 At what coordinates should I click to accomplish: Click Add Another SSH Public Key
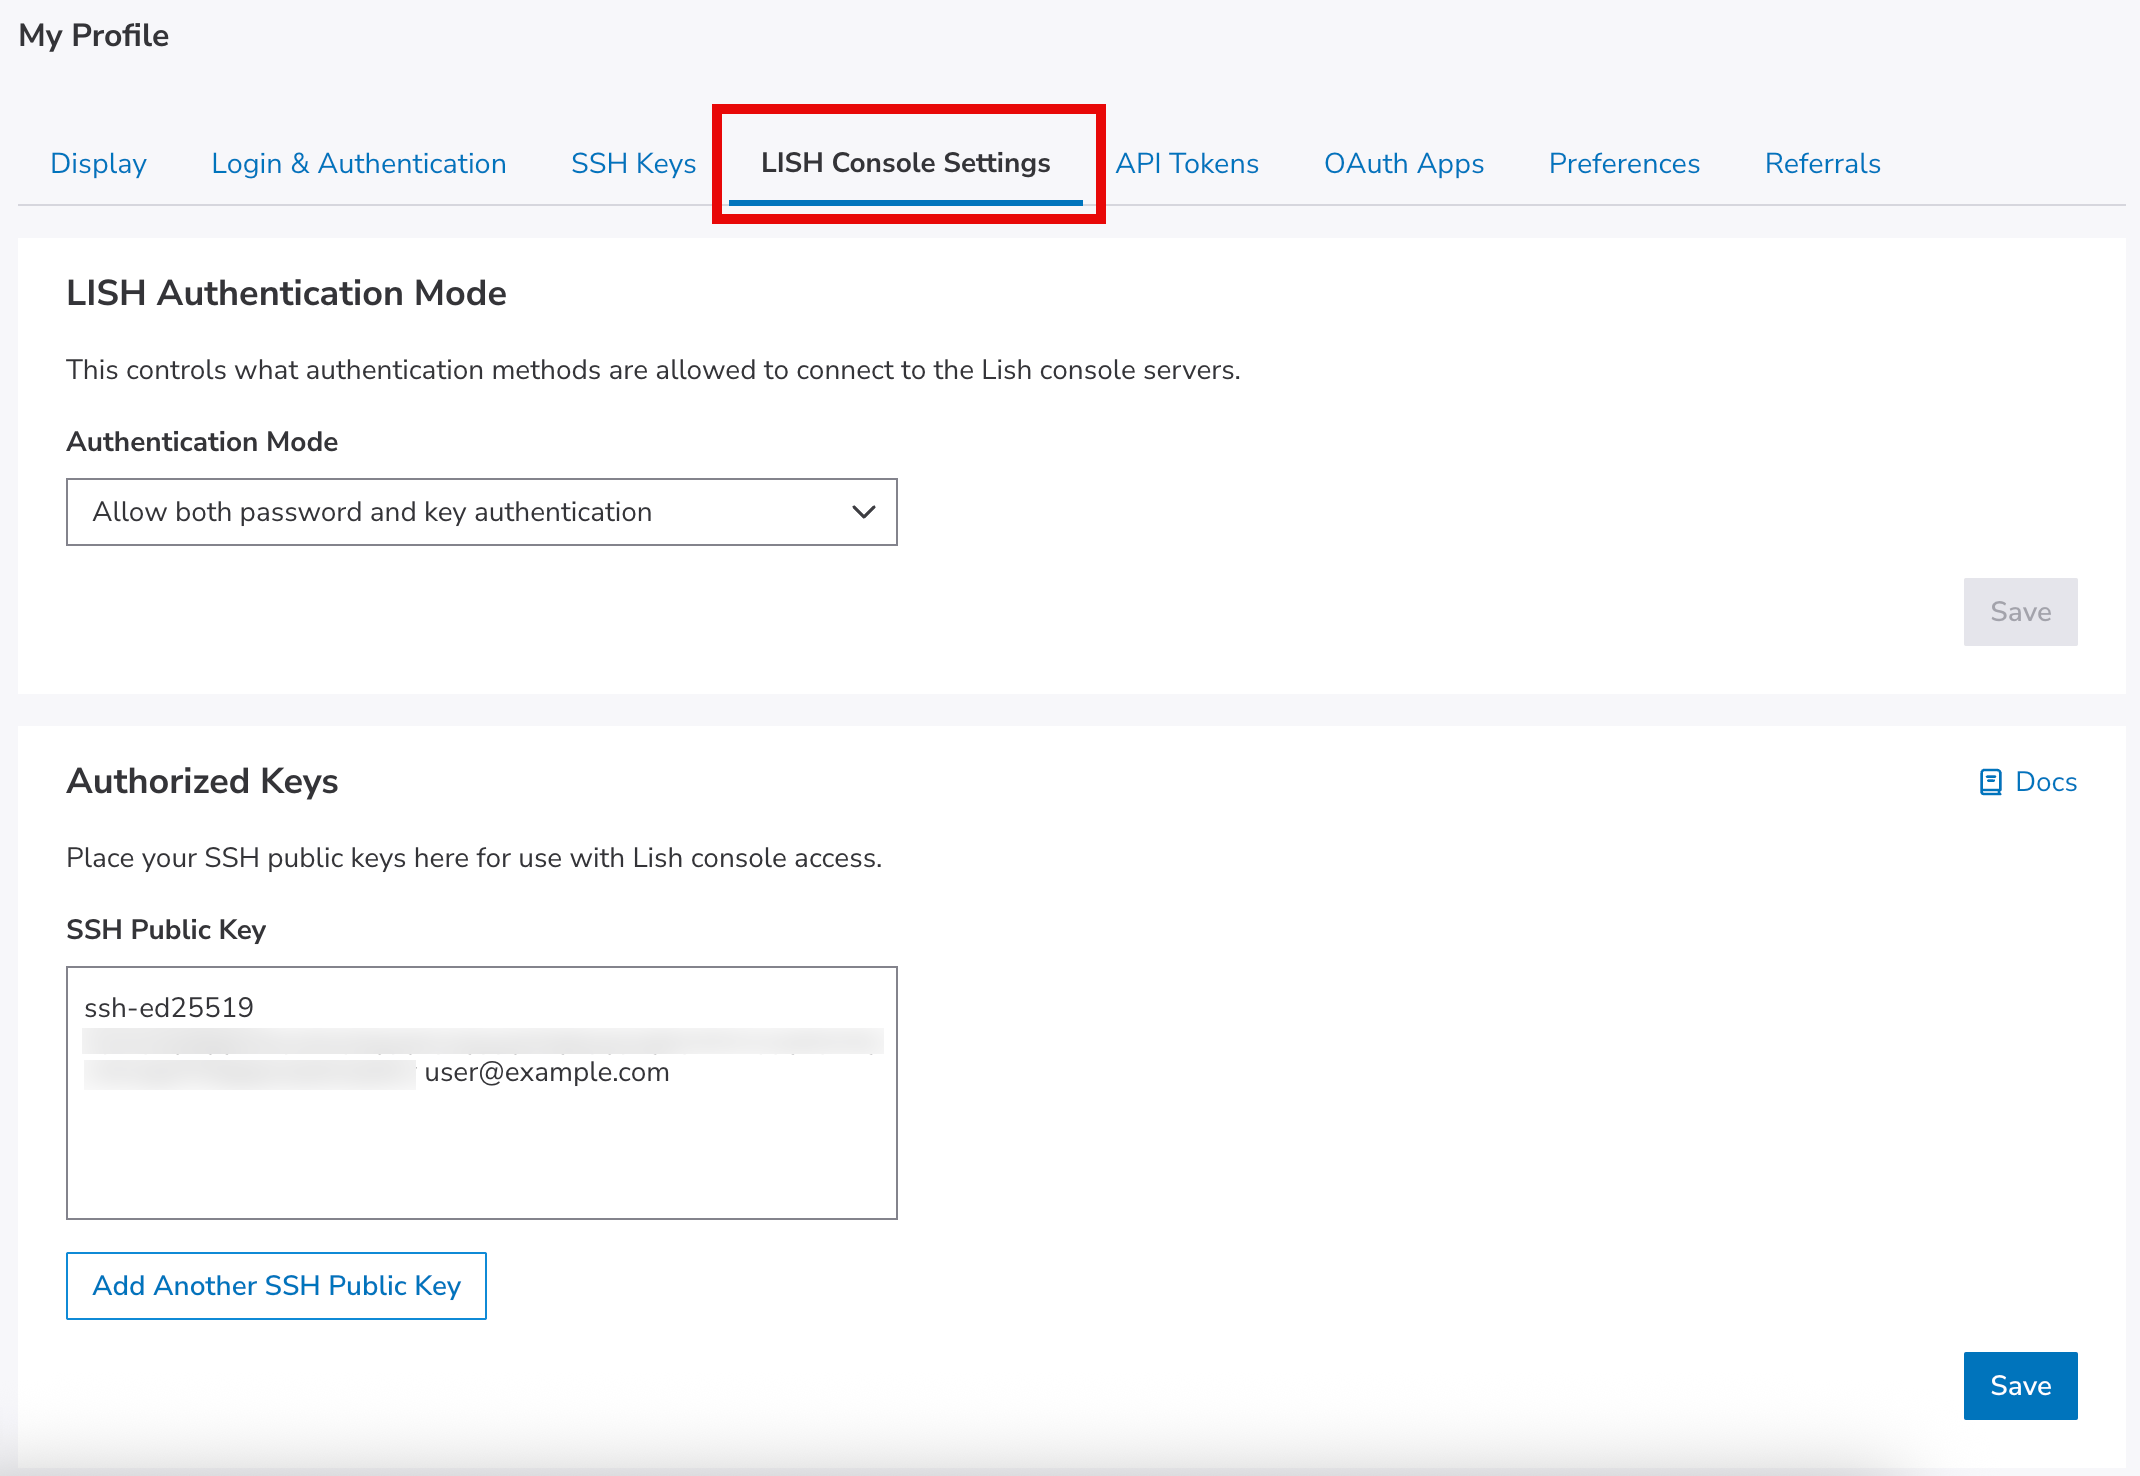(x=276, y=1286)
